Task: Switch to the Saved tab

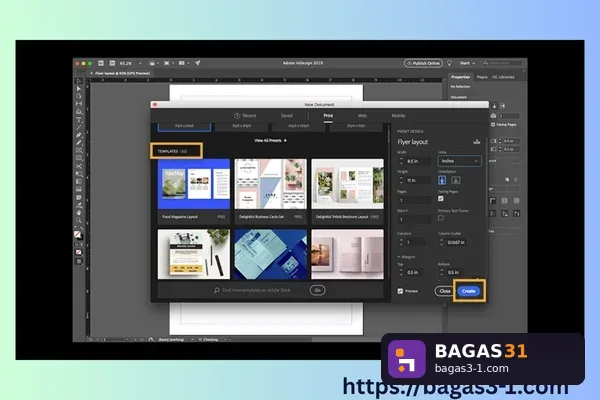Action: tap(287, 116)
